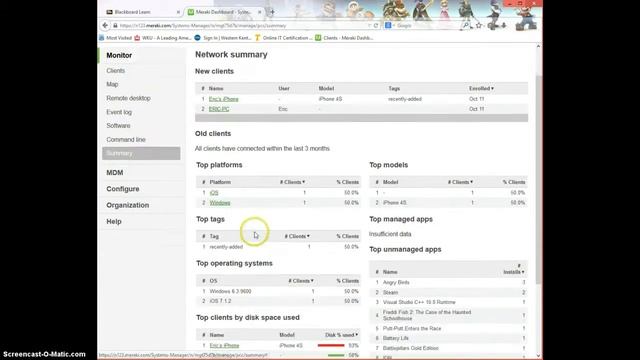Screen dimensions: 640x360
Task: Open Clients page in sidebar
Action: 116,71
